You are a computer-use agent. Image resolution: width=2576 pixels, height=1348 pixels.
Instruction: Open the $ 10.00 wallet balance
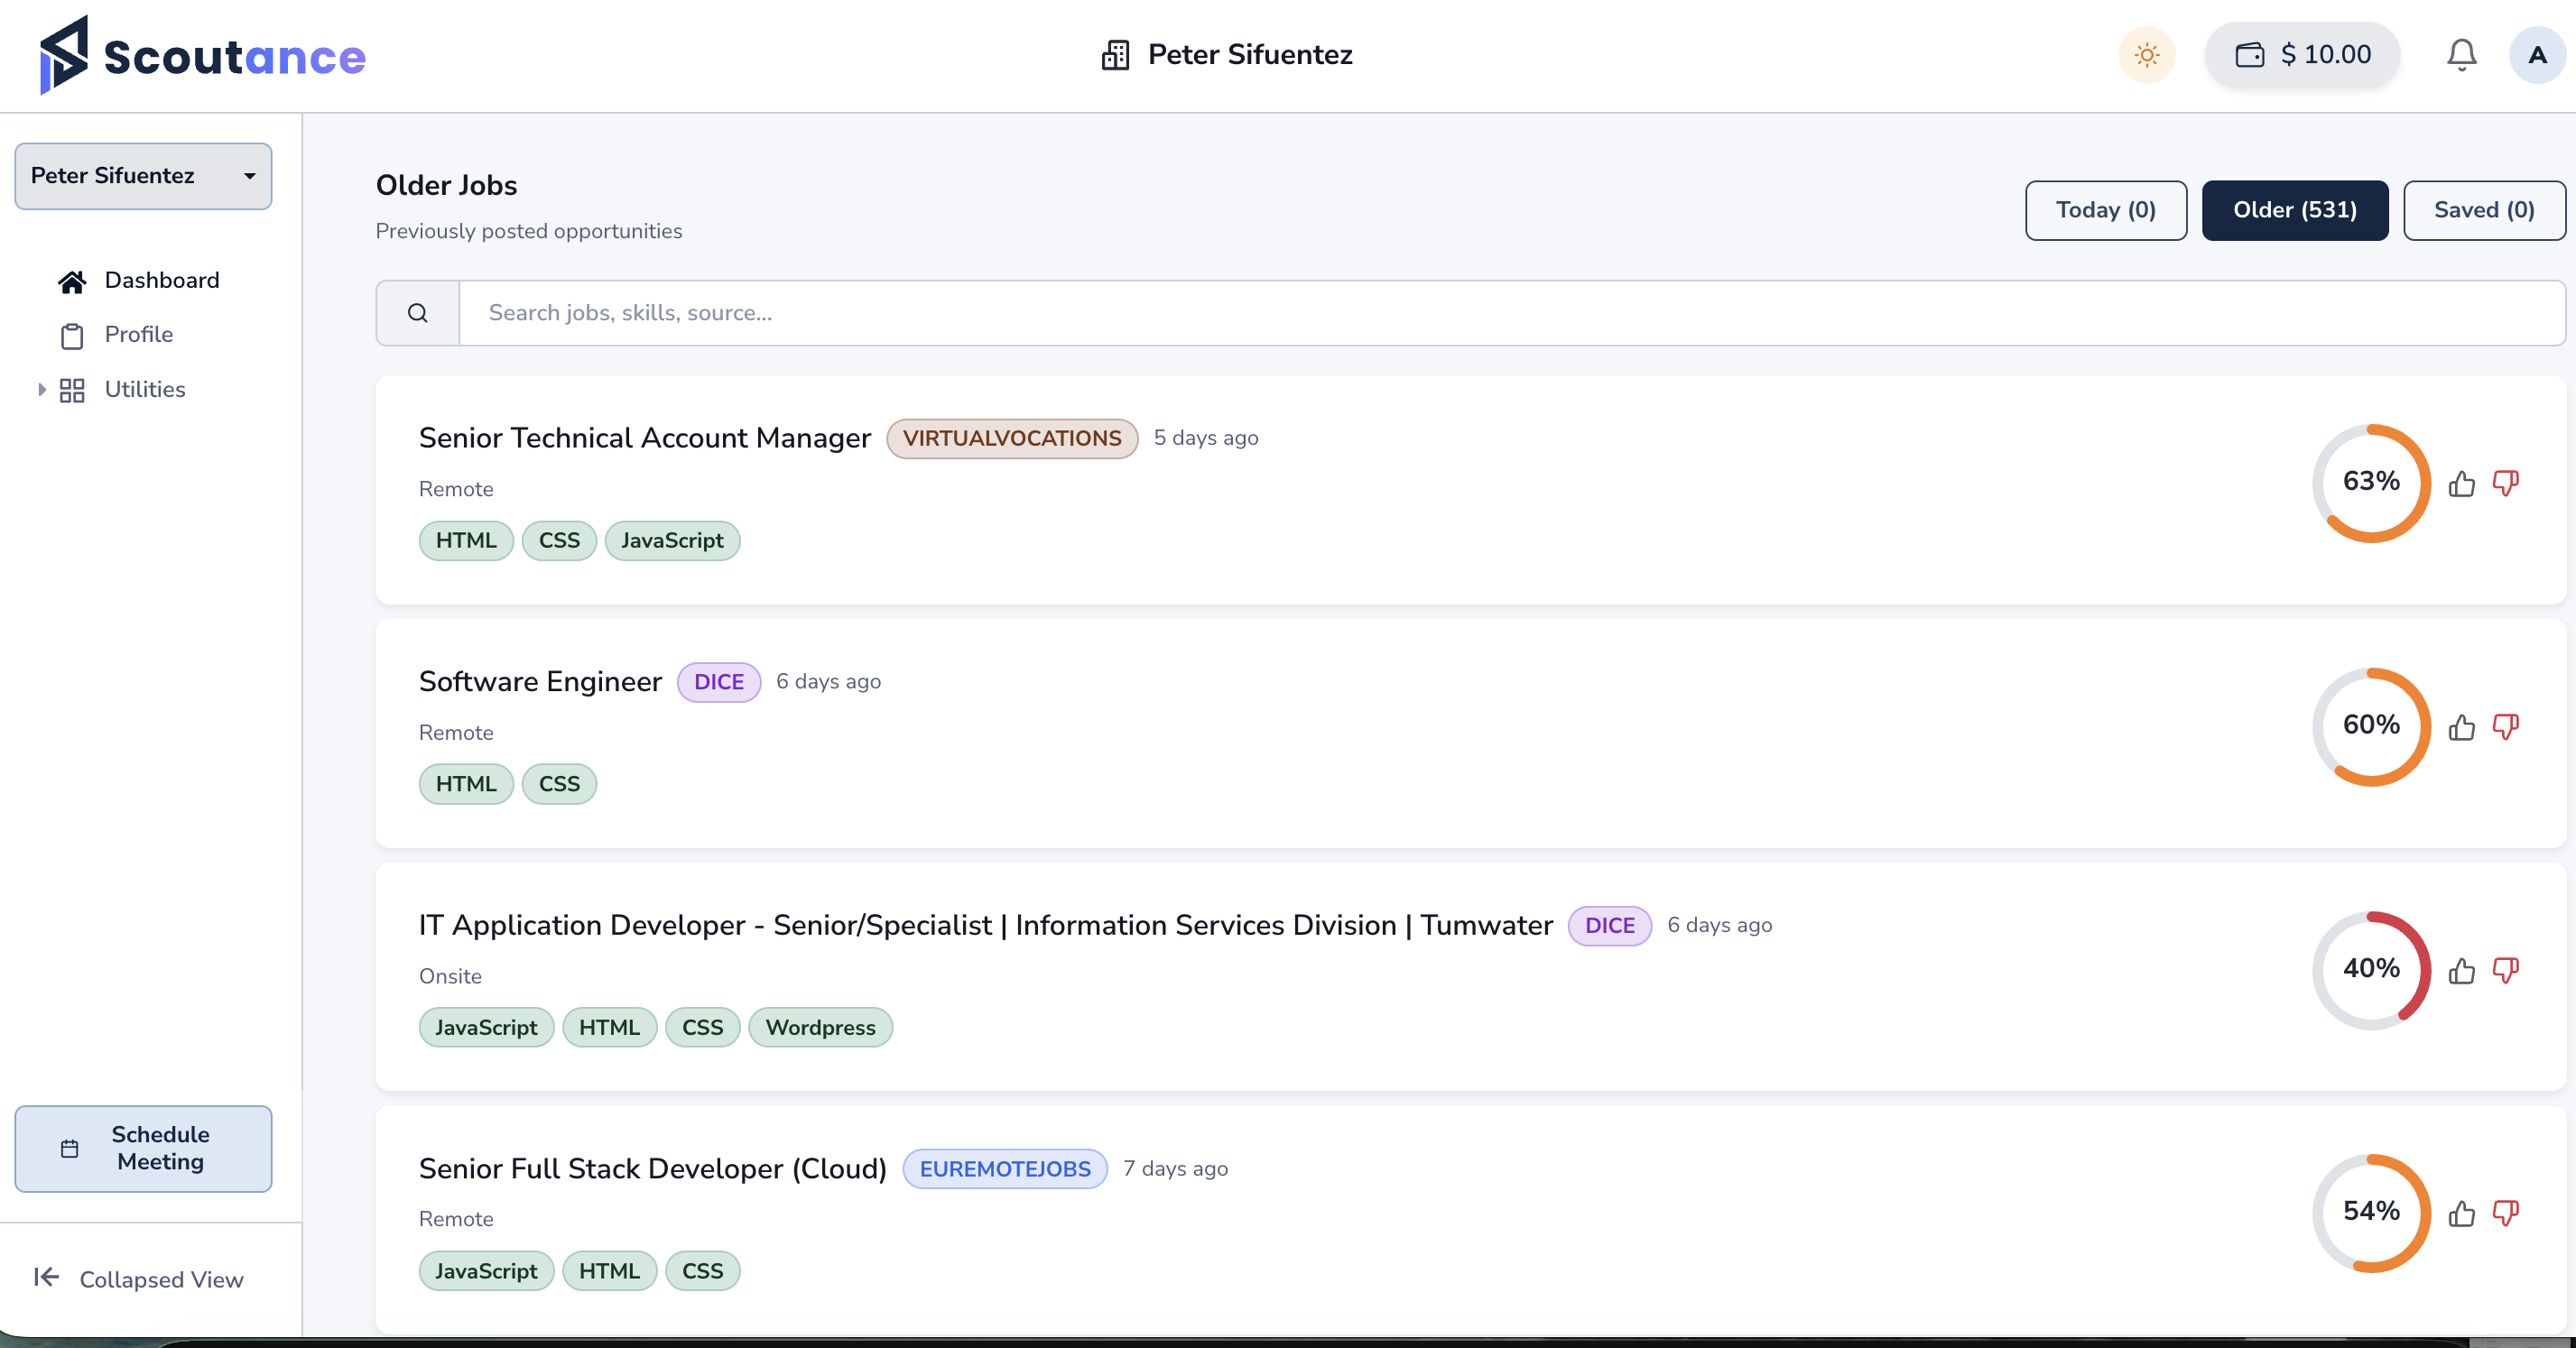pos(2302,54)
